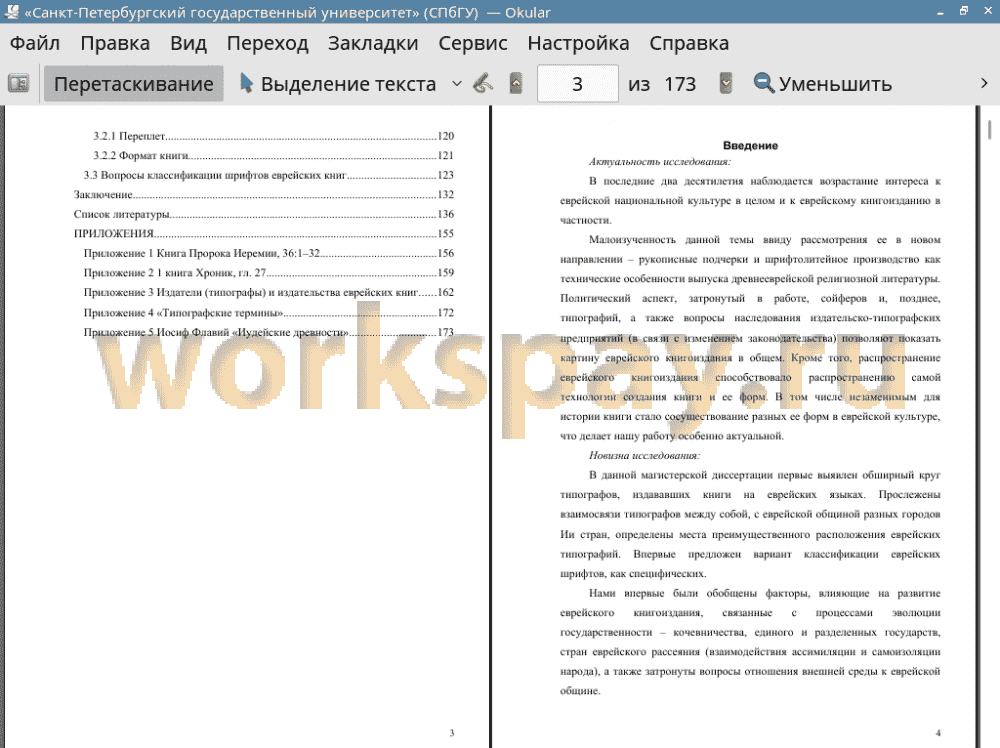The width and height of the screenshot is (1000, 748).
Task: Open the Переход menu
Action: (267, 43)
